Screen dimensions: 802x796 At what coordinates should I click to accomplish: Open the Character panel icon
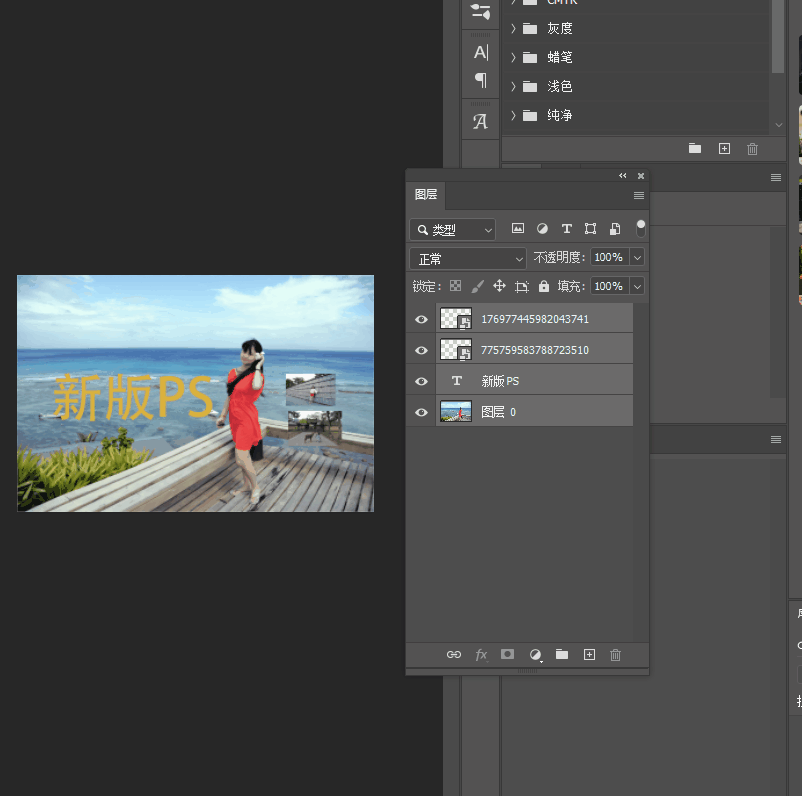[x=481, y=52]
